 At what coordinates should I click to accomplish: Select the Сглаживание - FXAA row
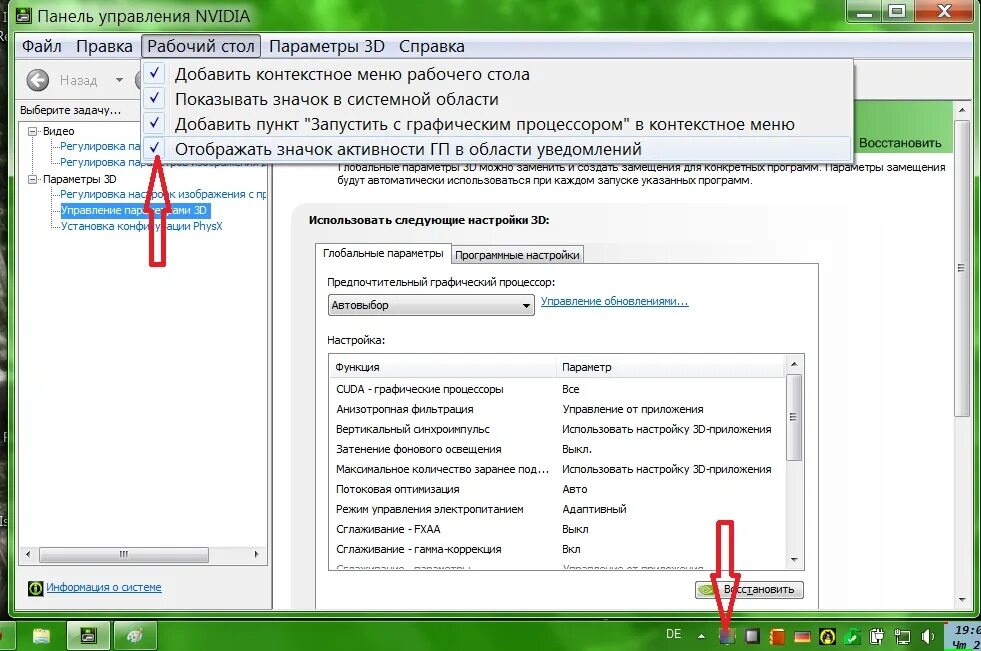[557, 529]
